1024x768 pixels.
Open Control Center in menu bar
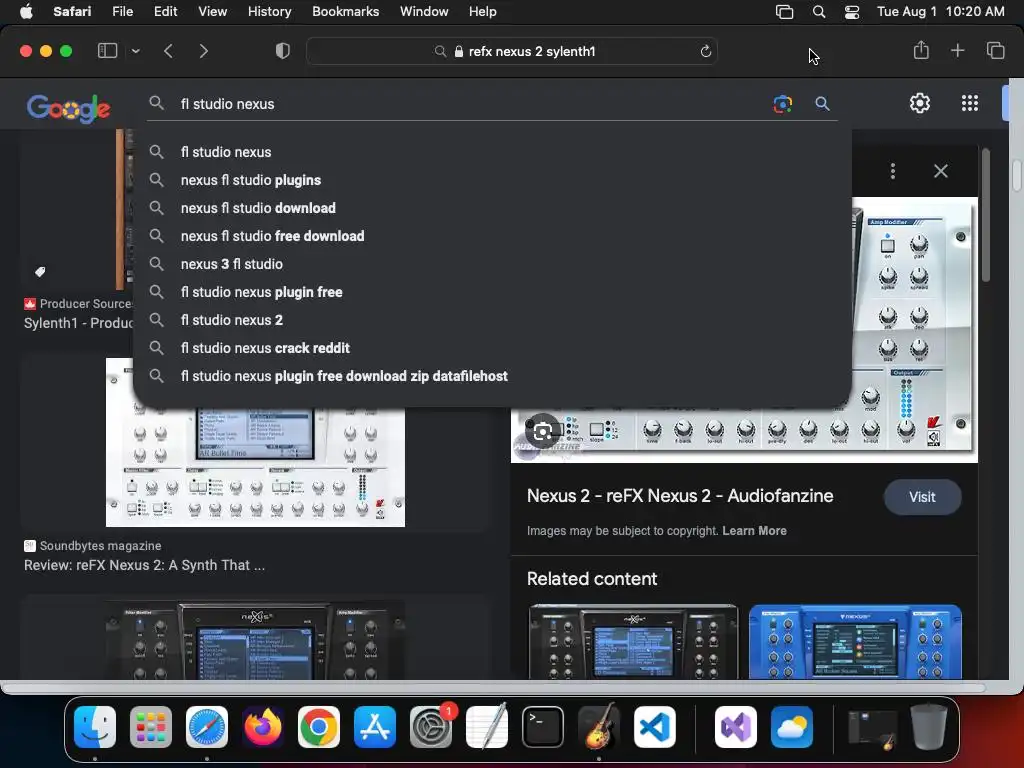coord(852,12)
